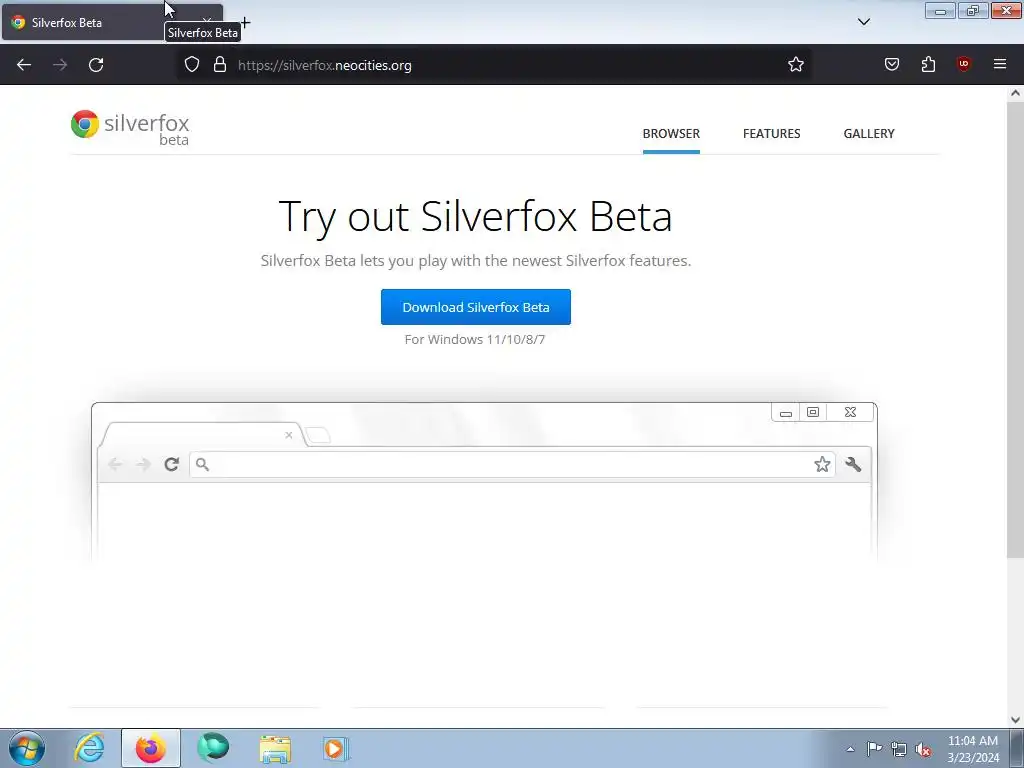Image resolution: width=1024 pixels, height=768 pixels.
Task: Click the muted volume tray icon
Action: [923, 749]
